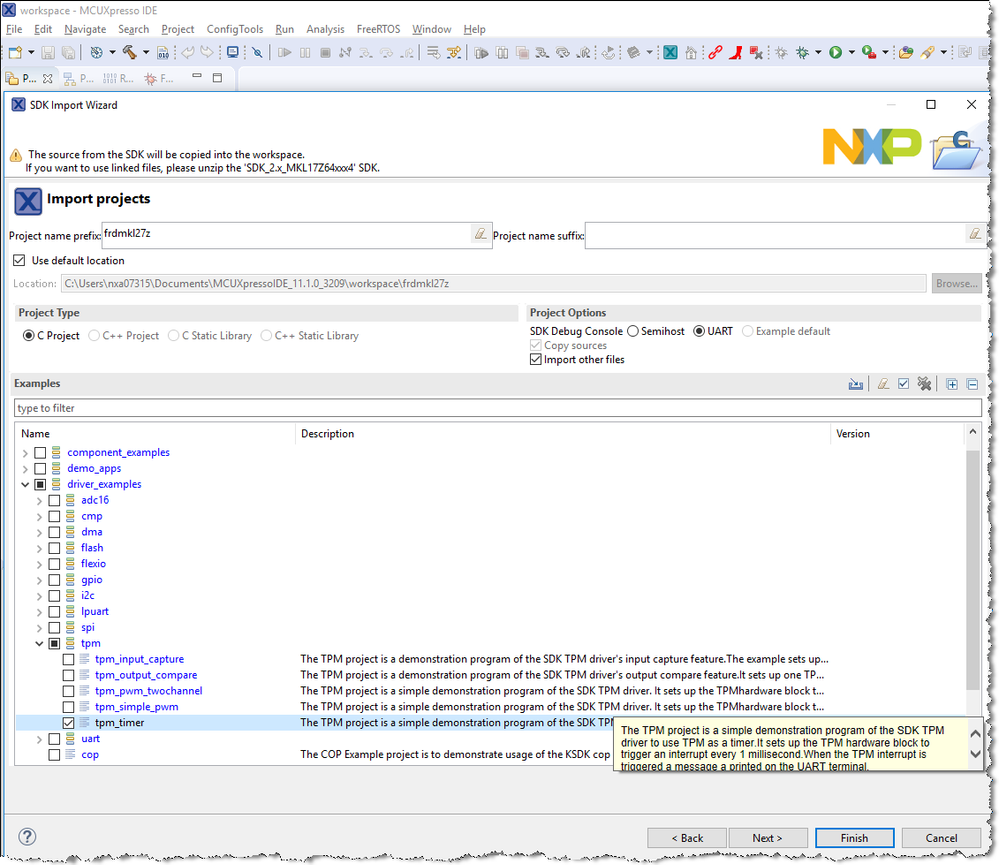Open the Run button dropdown arrow
999x865 pixels.
pos(851,52)
